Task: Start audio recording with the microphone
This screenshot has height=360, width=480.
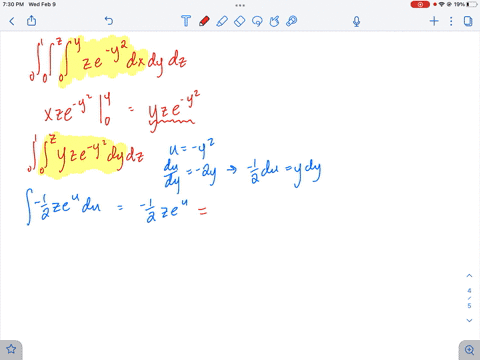Action: point(356,22)
